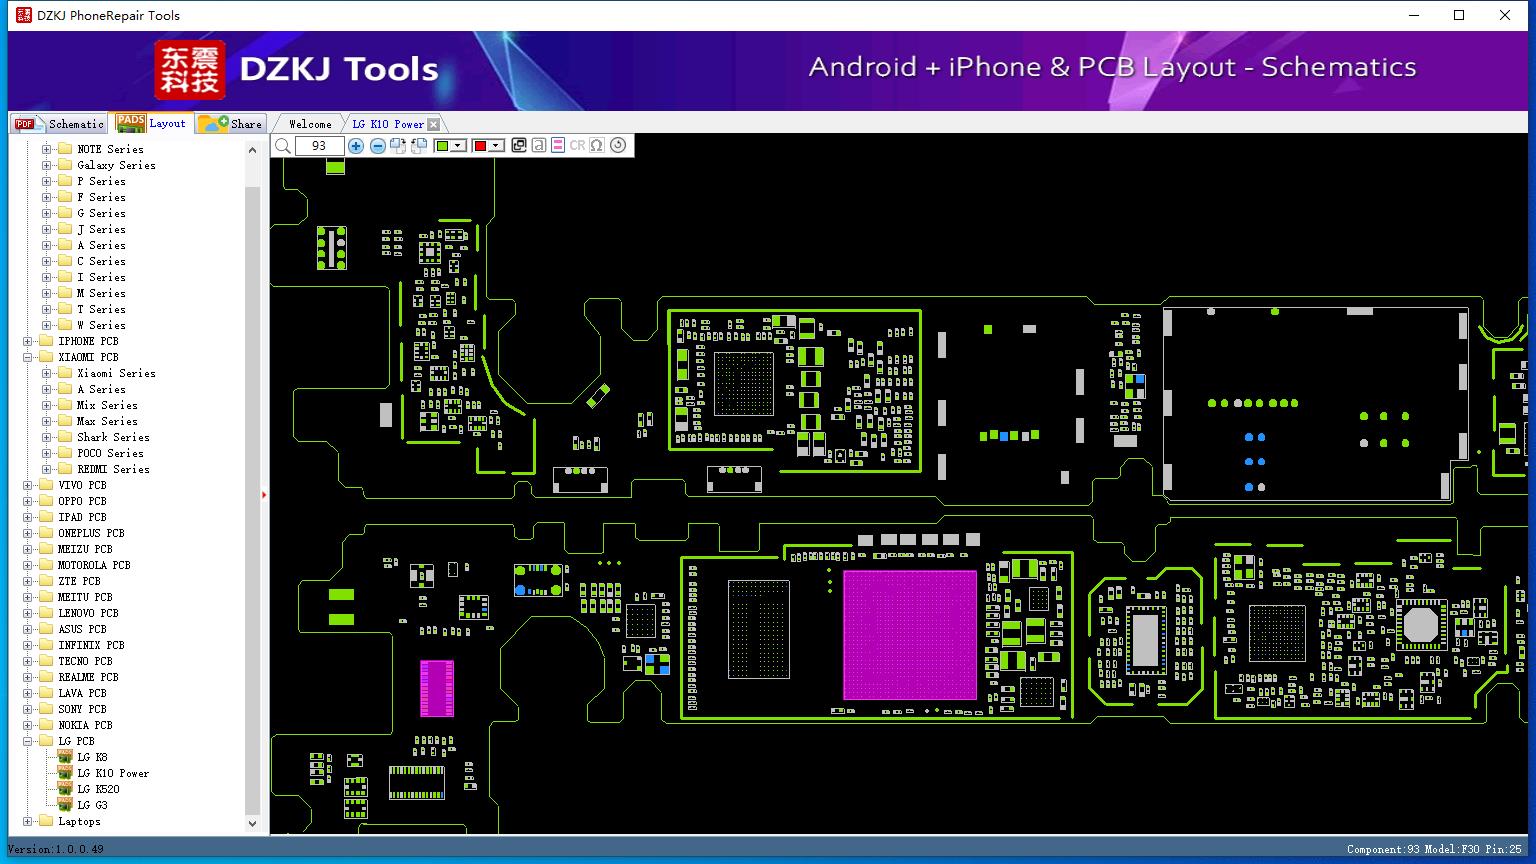Image resolution: width=1536 pixels, height=864 pixels.
Task: Click the blue plus zoom-in icon
Action: point(356,146)
